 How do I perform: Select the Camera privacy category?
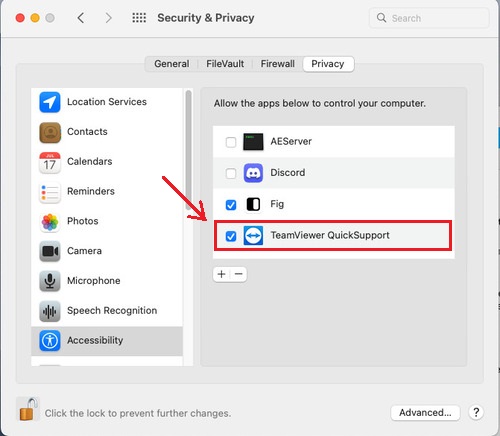click(x=107, y=251)
